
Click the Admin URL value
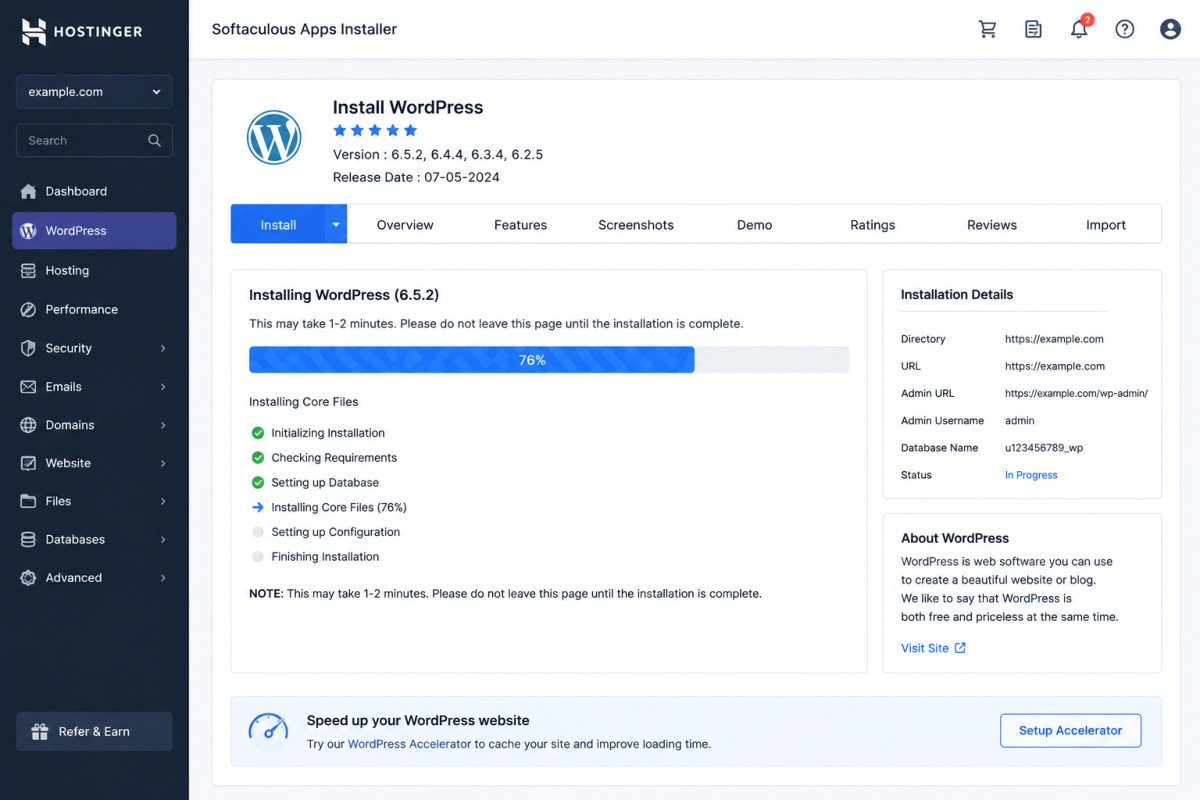pyautogui.click(x=1076, y=394)
